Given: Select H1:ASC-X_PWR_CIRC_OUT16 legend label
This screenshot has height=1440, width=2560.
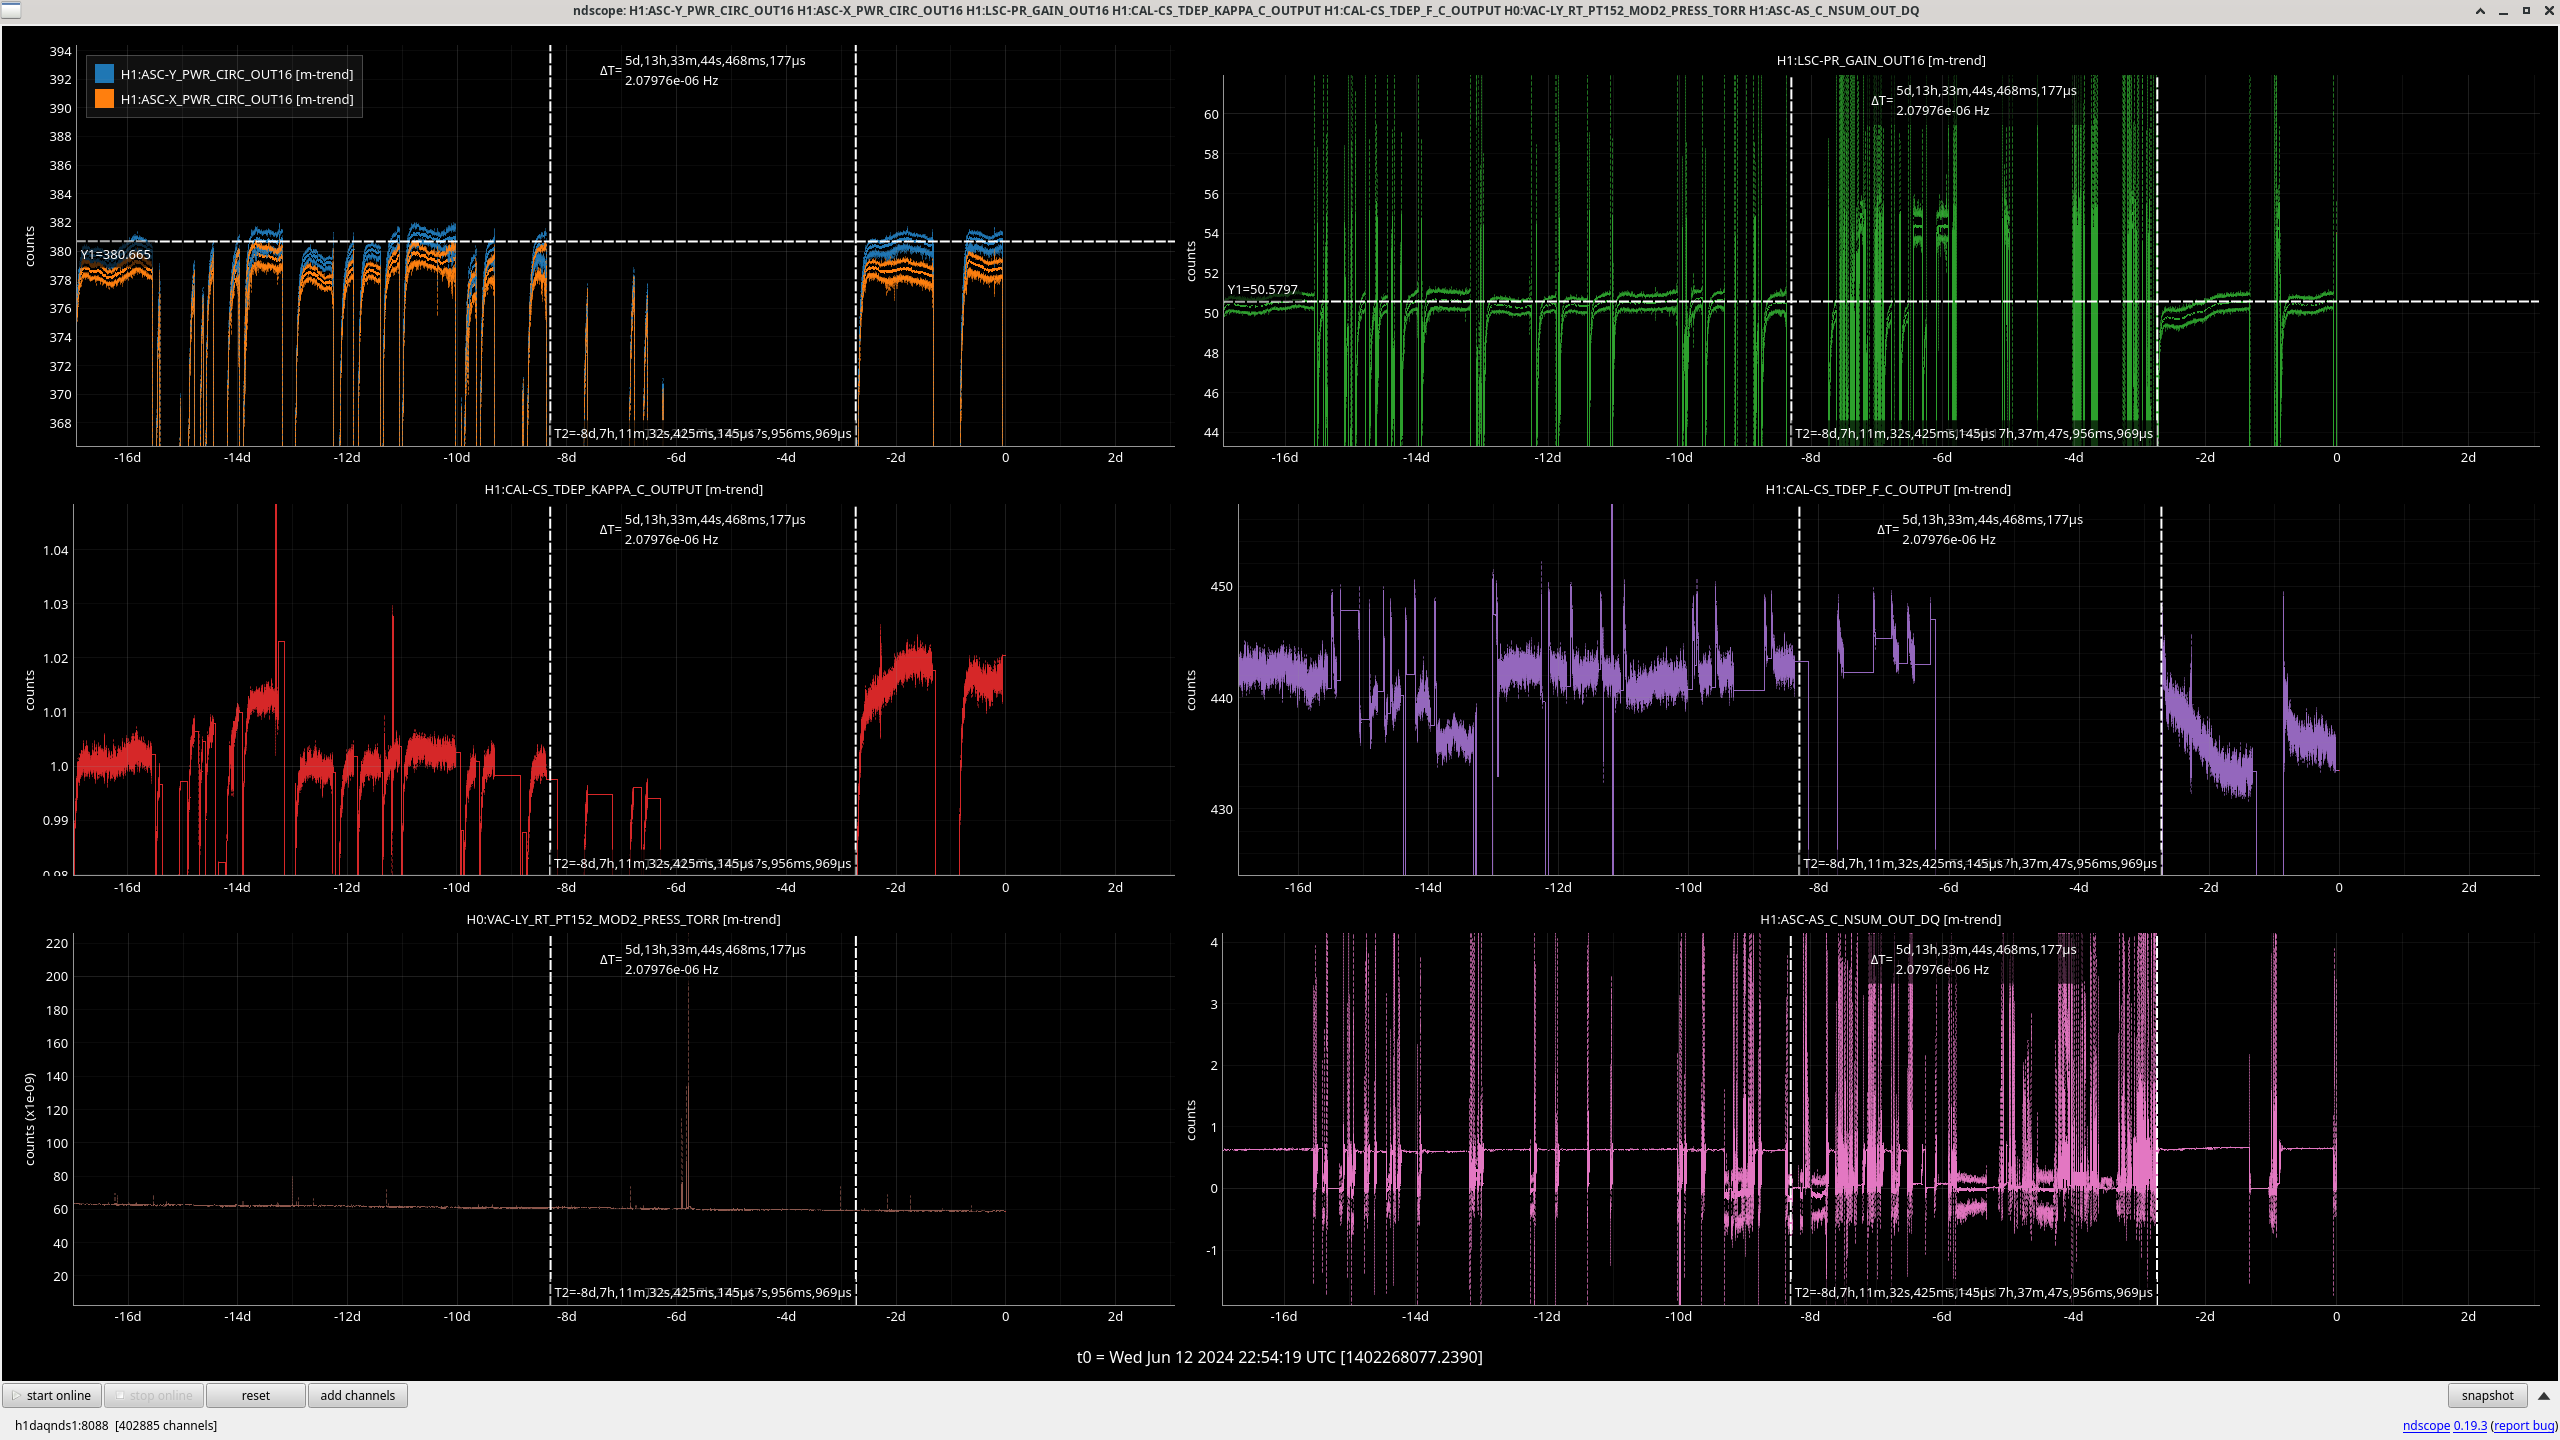Looking at the screenshot, I should click(x=237, y=99).
